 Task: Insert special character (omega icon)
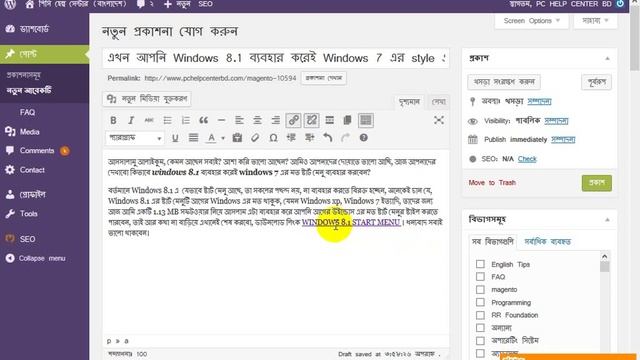[273, 138]
